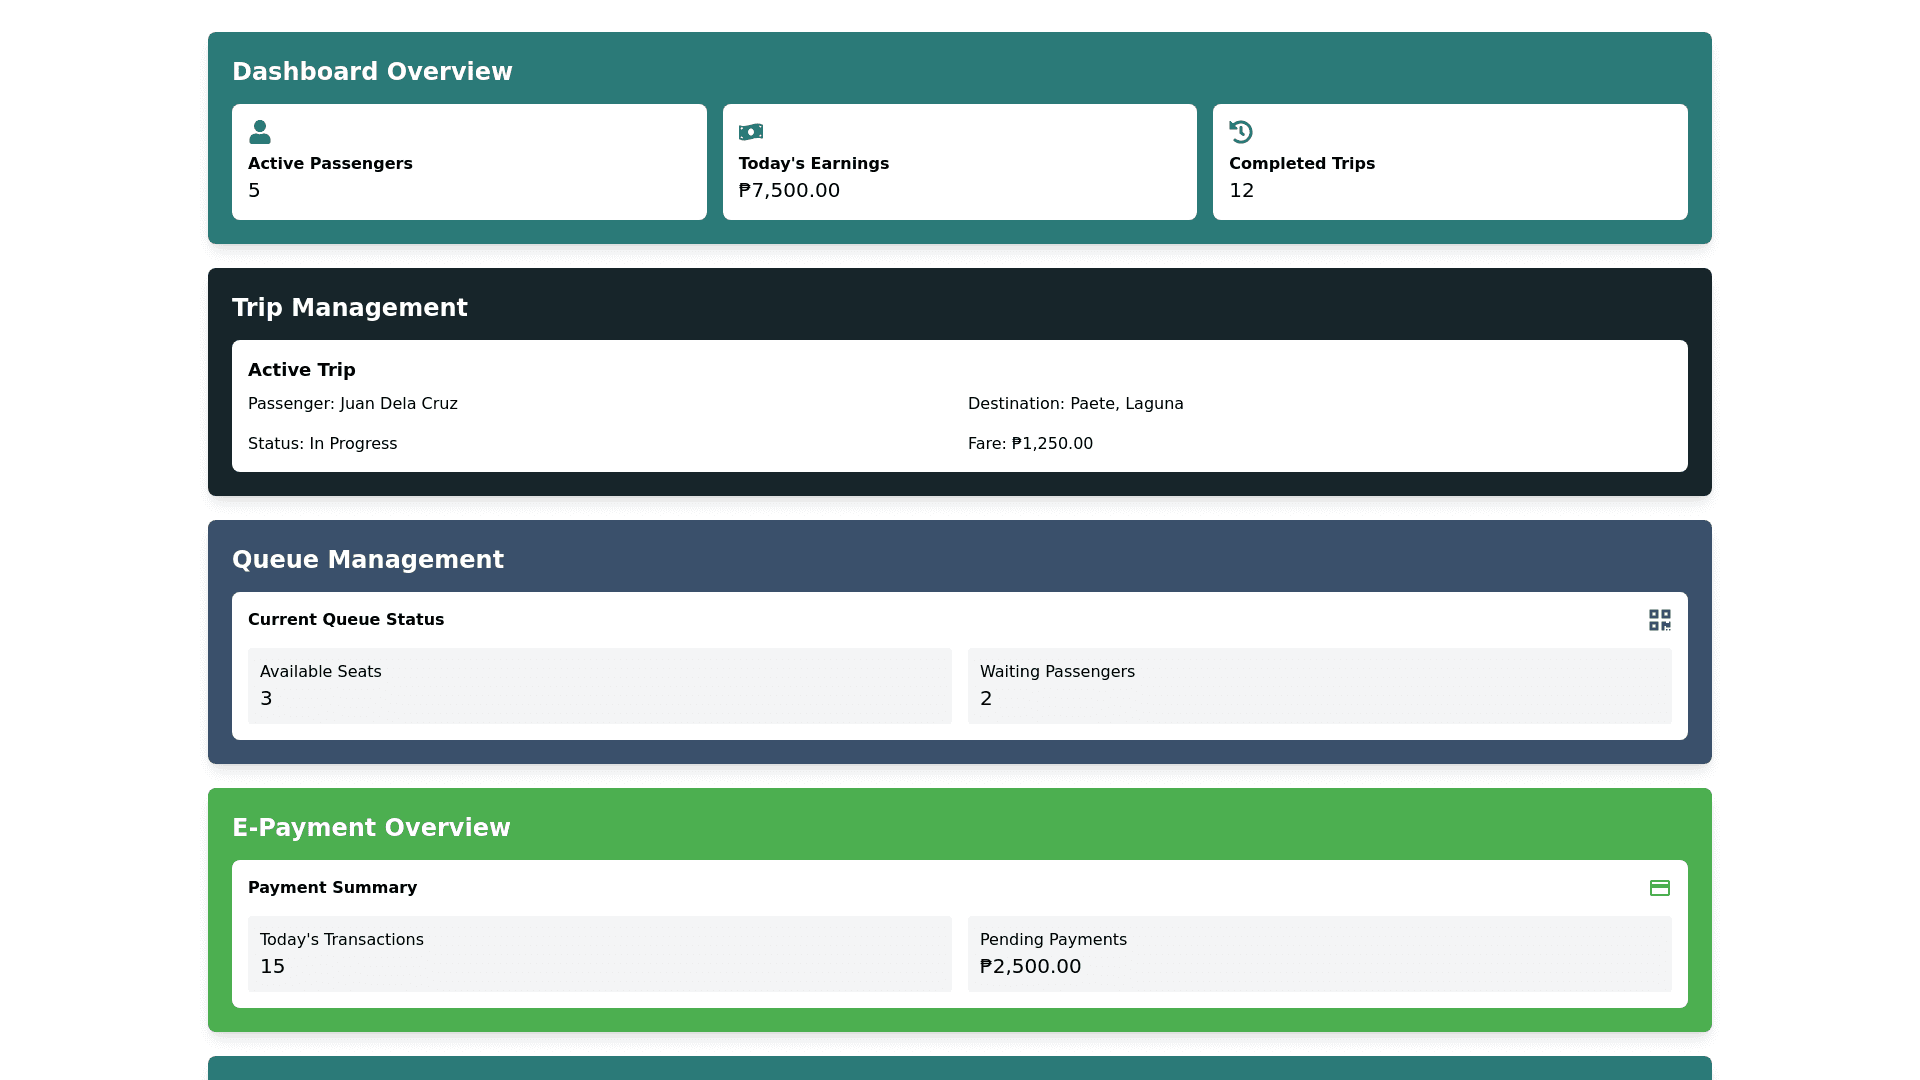Select the Completed Trips card
The image size is (1920, 1080).
click(1449, 162)
